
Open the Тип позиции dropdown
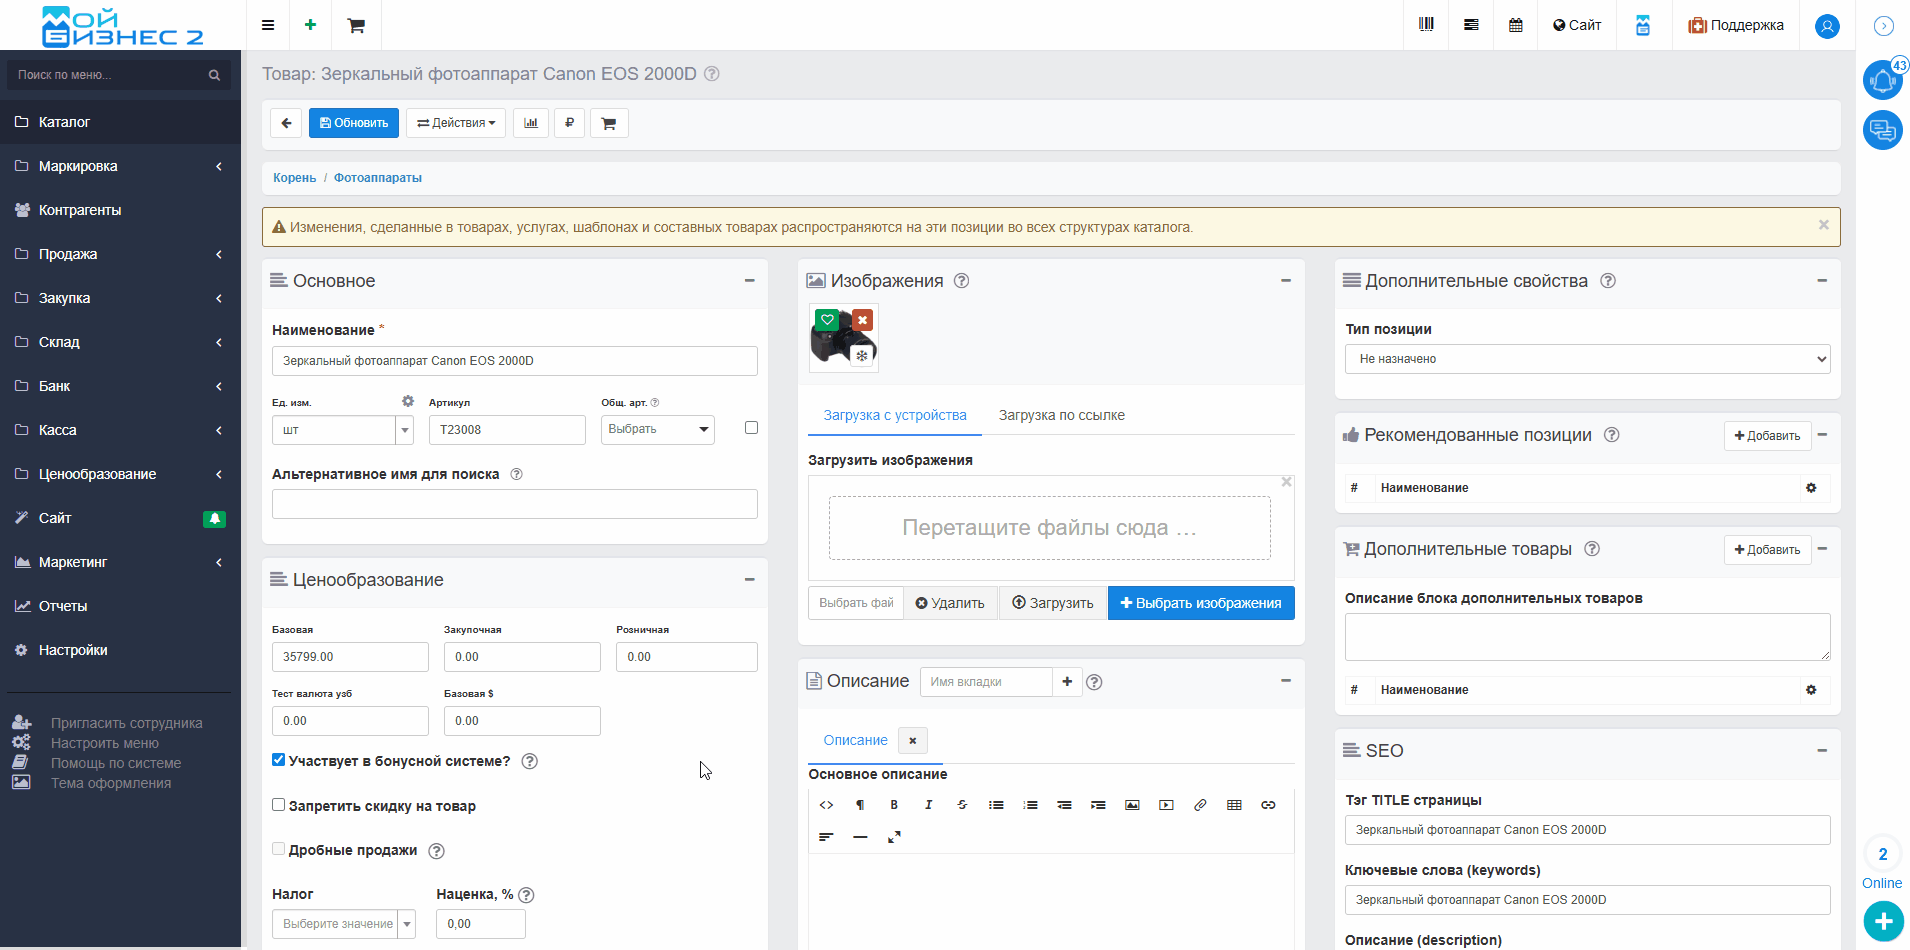1587,359
